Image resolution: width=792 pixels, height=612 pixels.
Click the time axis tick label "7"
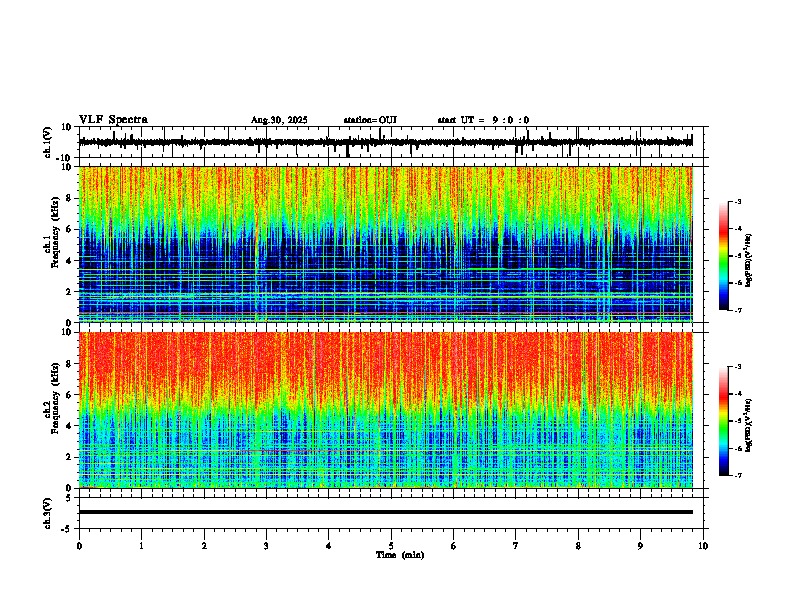pos(516,546)
